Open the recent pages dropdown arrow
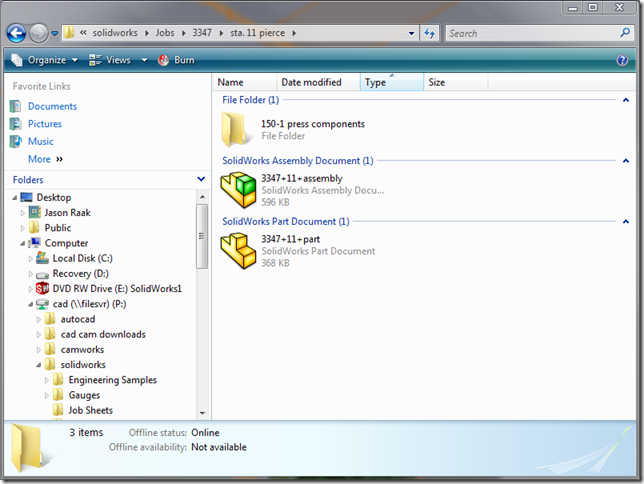Image resolution: width=644 pixels, height=484 pixels. [x=55, y=33]
